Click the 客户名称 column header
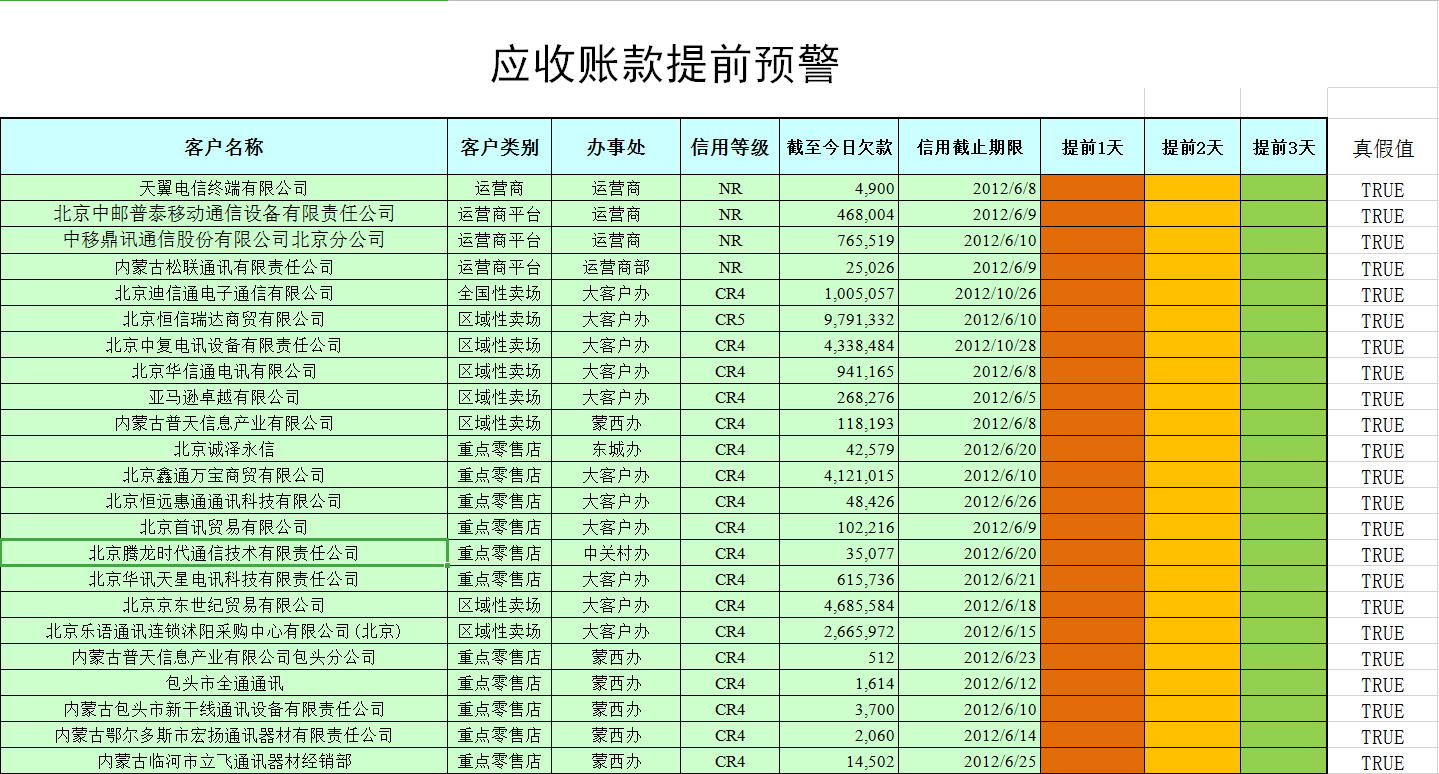The image size is (1439, 774). pyautogui.click(x=222, y=146)
